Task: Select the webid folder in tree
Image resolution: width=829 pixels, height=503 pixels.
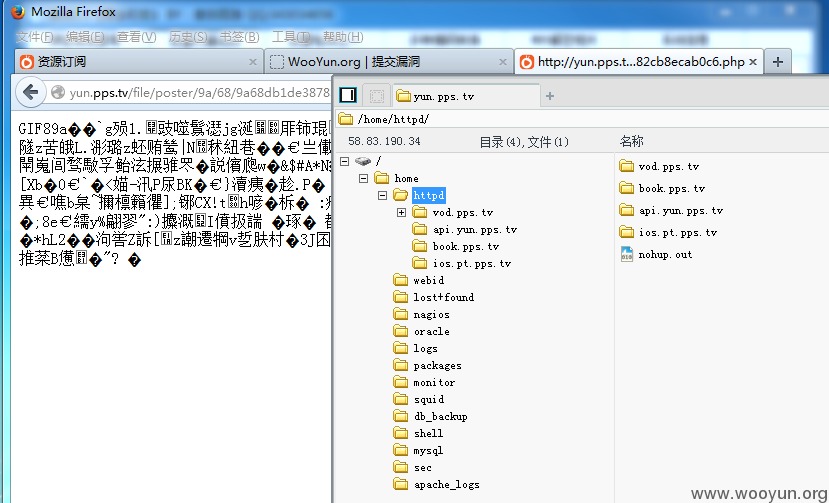Action: tap(419, 280)
